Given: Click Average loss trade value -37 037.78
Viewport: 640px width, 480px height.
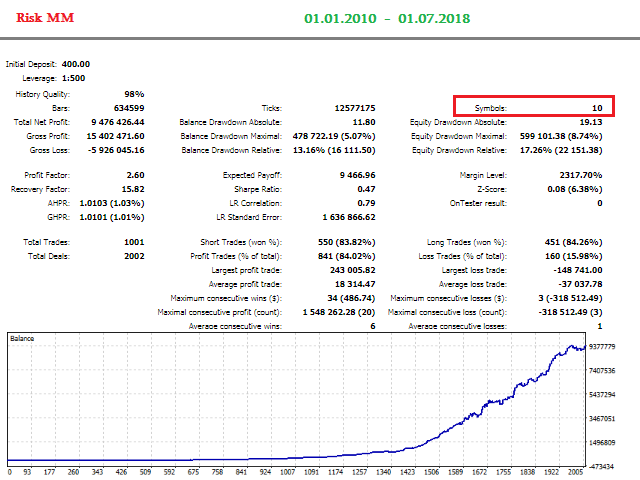Looking at the screenshot, I should 580,284.
